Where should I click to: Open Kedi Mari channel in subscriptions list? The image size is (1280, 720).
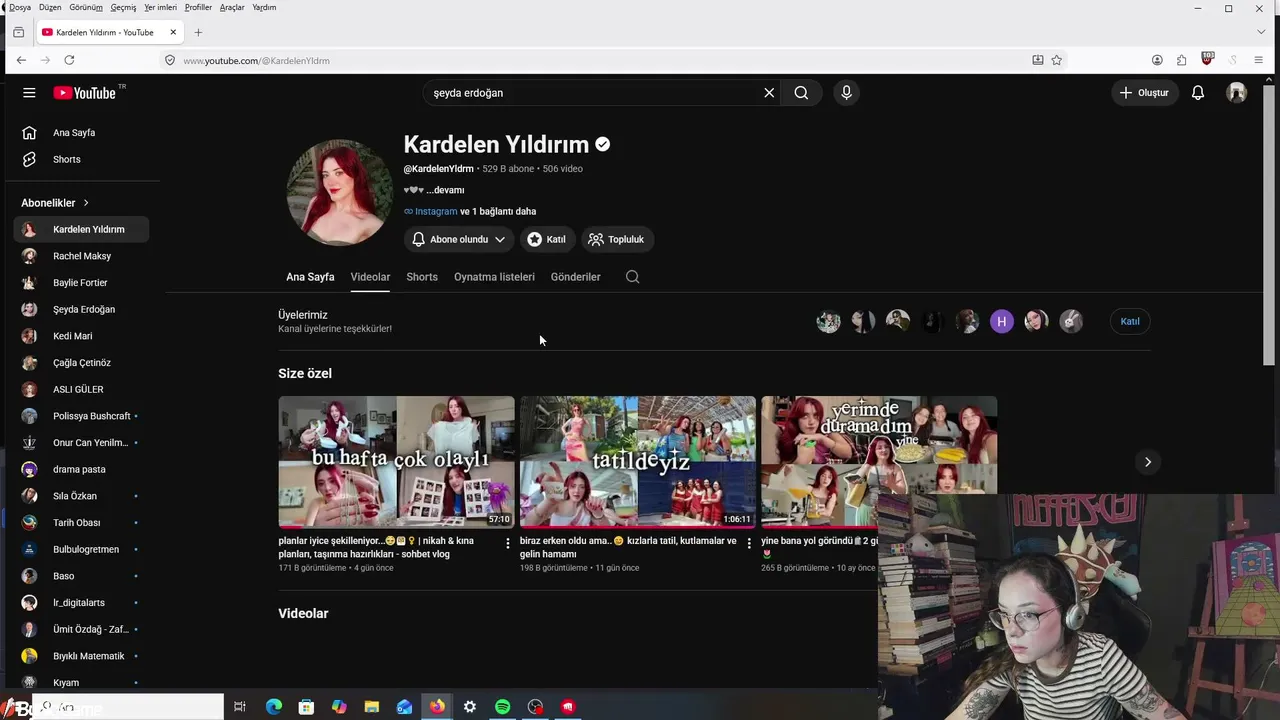click(x=82, y=336)
